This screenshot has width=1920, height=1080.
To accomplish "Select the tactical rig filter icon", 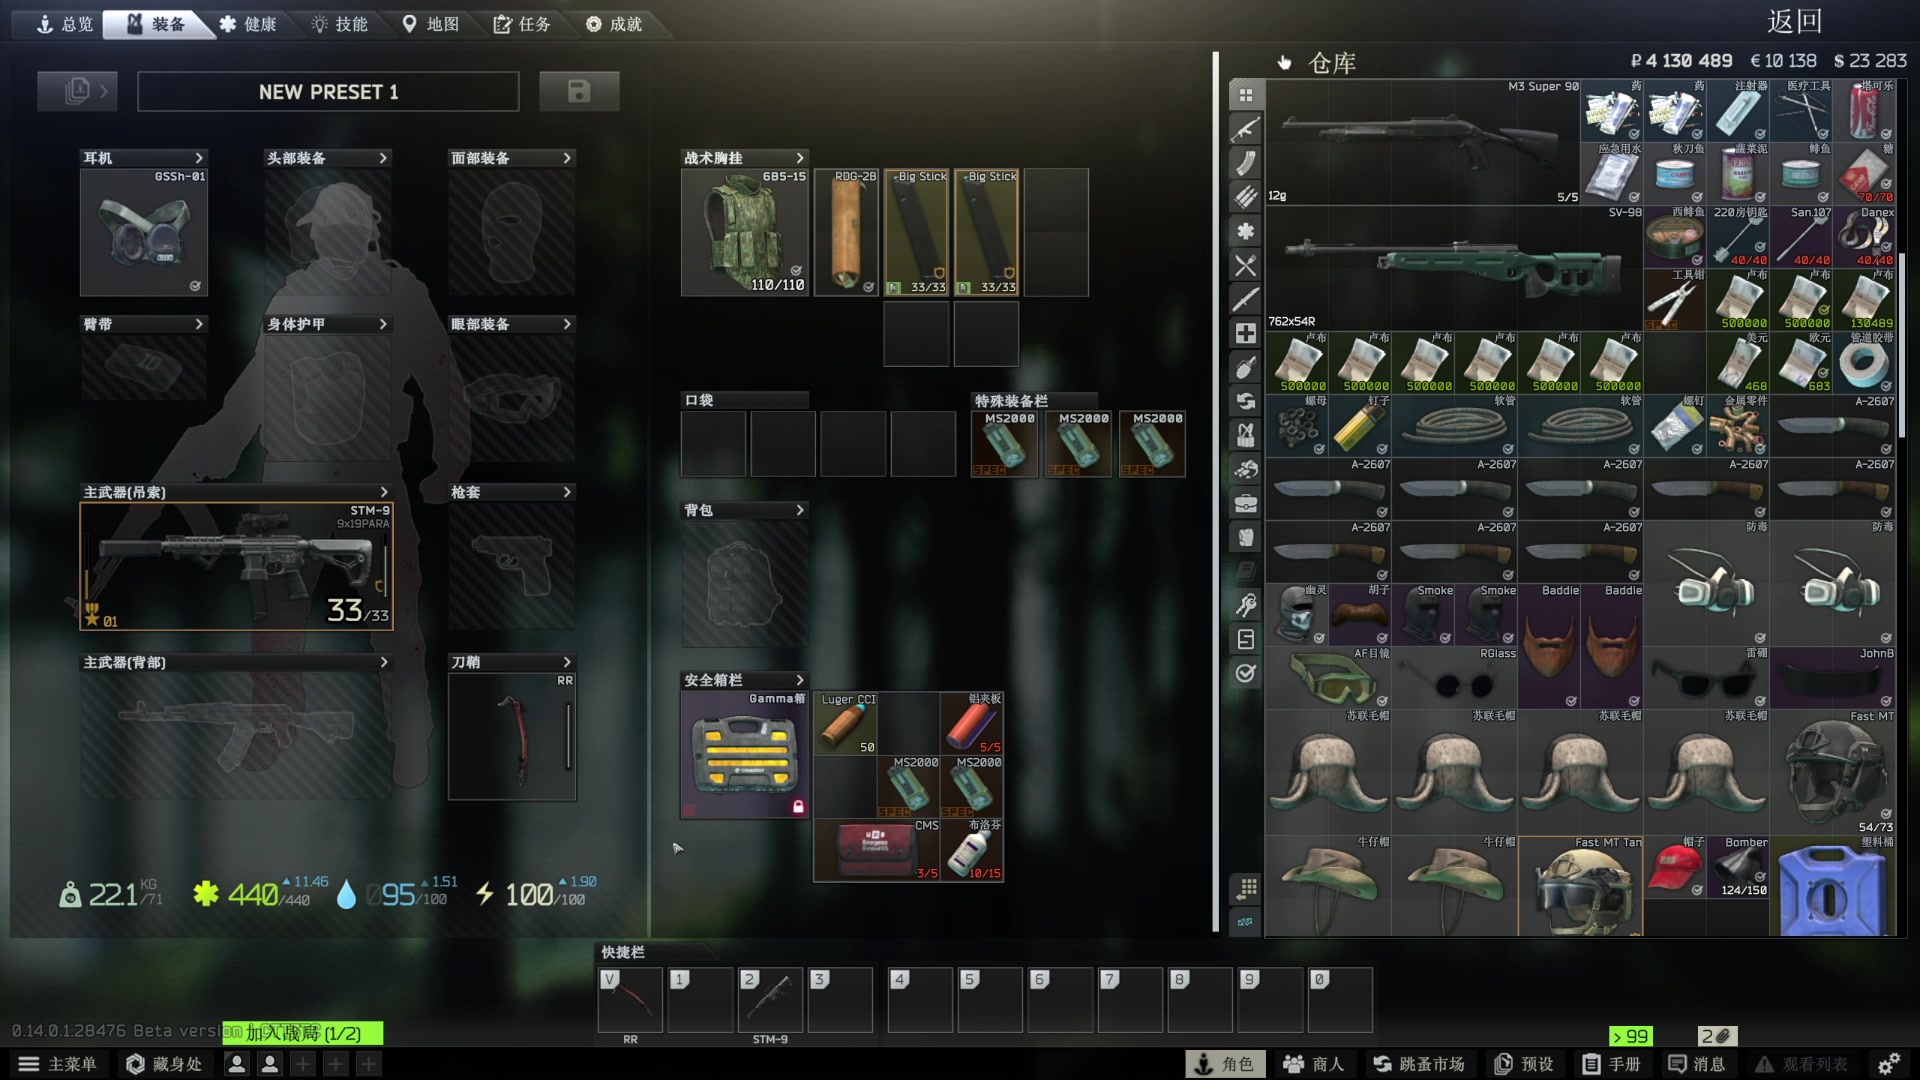I will coord(1246,436).
